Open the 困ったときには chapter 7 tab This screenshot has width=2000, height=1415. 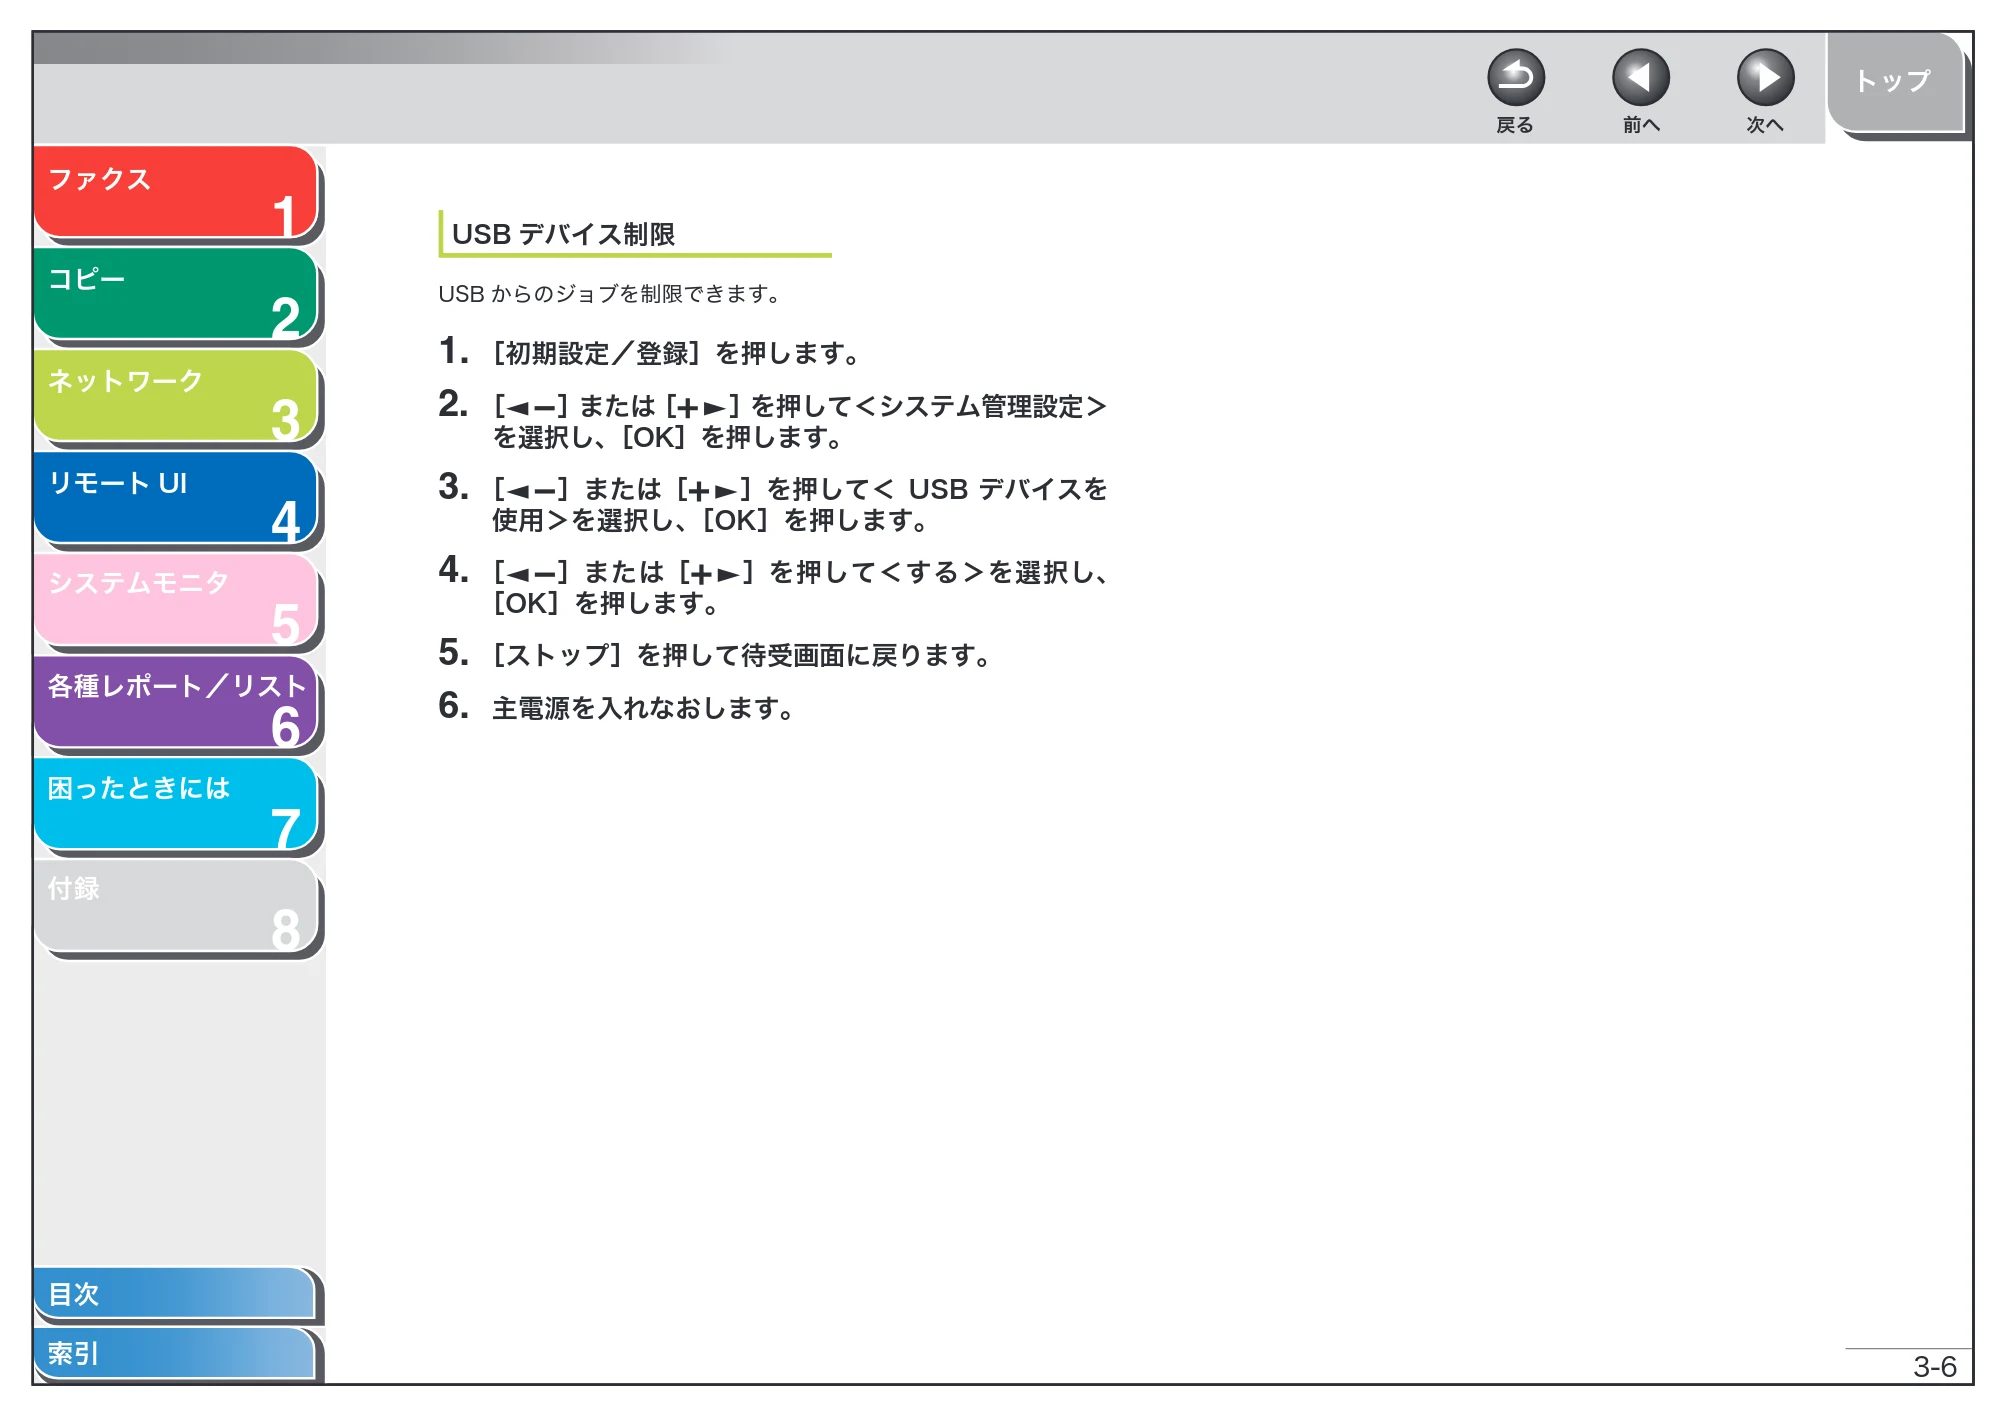click(x=176, y=804)
